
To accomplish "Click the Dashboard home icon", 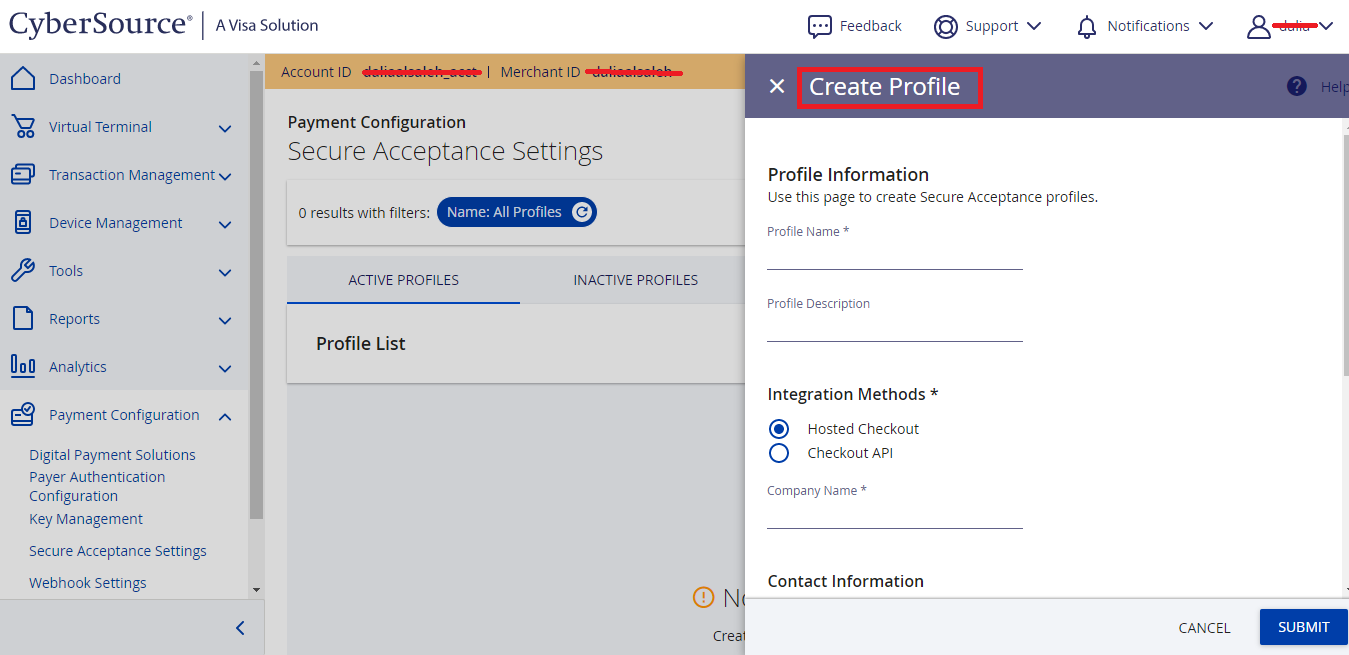I will click(x=23, y=79).
